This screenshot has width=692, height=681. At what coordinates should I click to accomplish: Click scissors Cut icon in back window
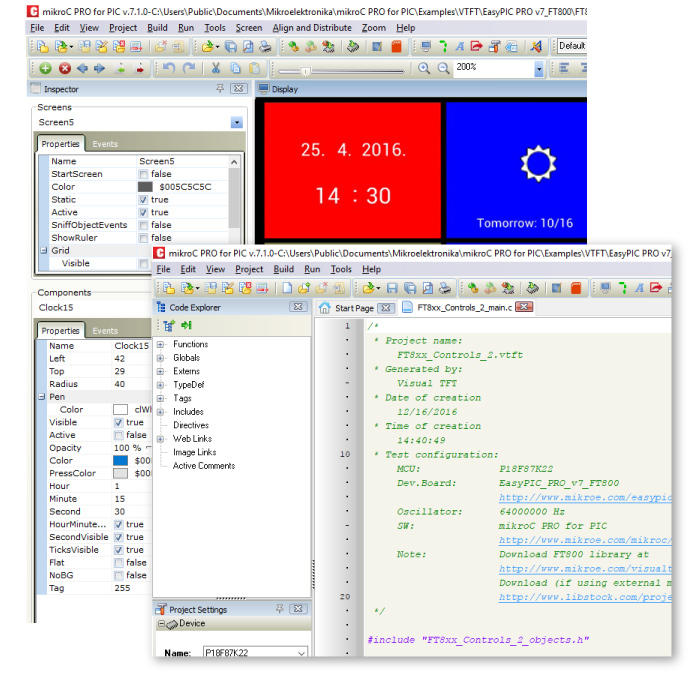point(216,68)
